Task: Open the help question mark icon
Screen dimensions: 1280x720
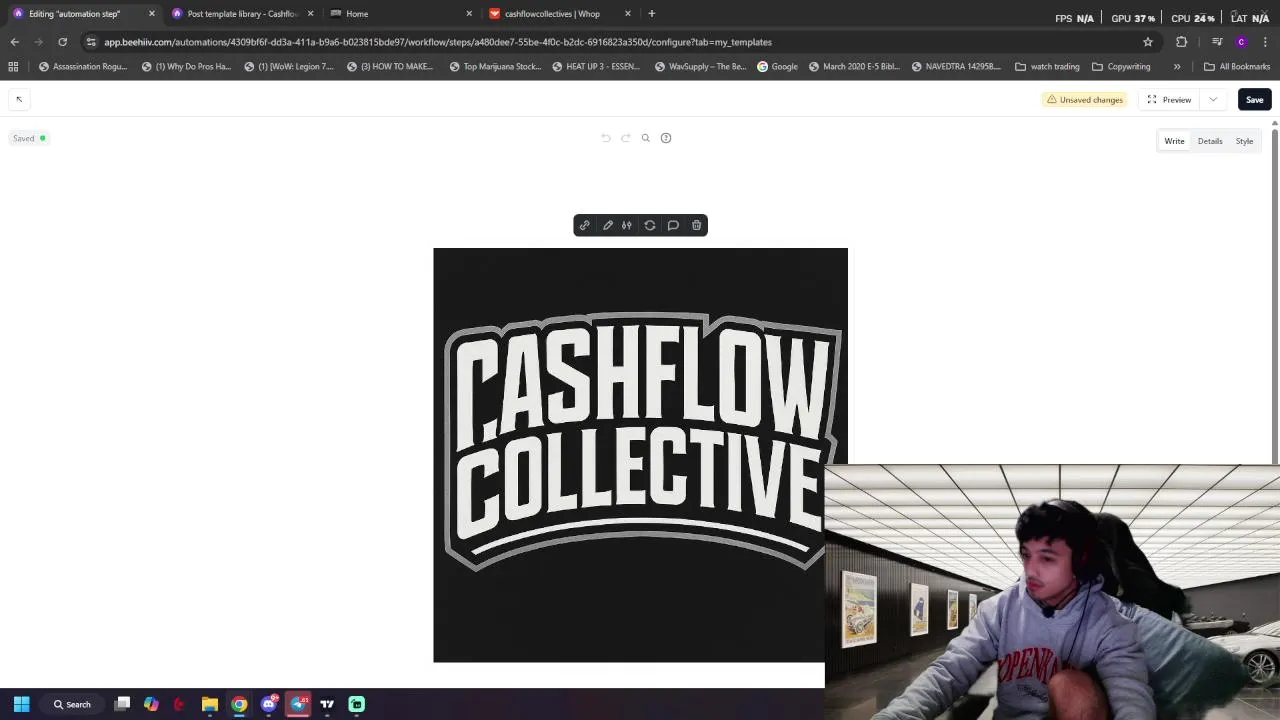Action: 666,138
